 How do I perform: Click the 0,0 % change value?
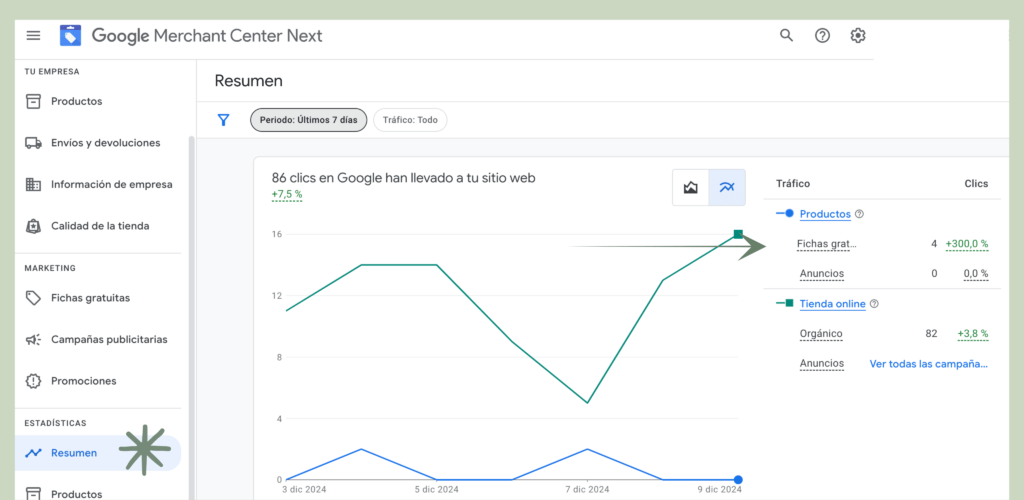click(976, 273)
